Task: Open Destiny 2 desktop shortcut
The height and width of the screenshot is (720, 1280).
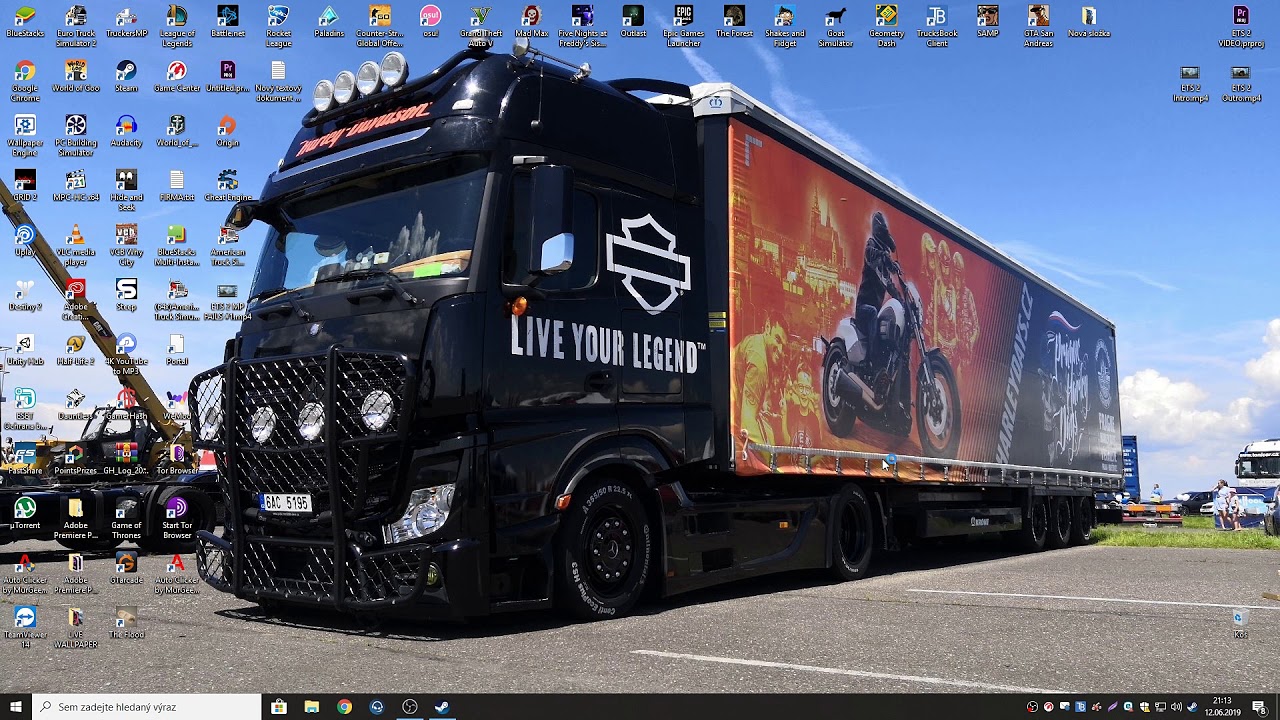Action: (x=25, y=293)
